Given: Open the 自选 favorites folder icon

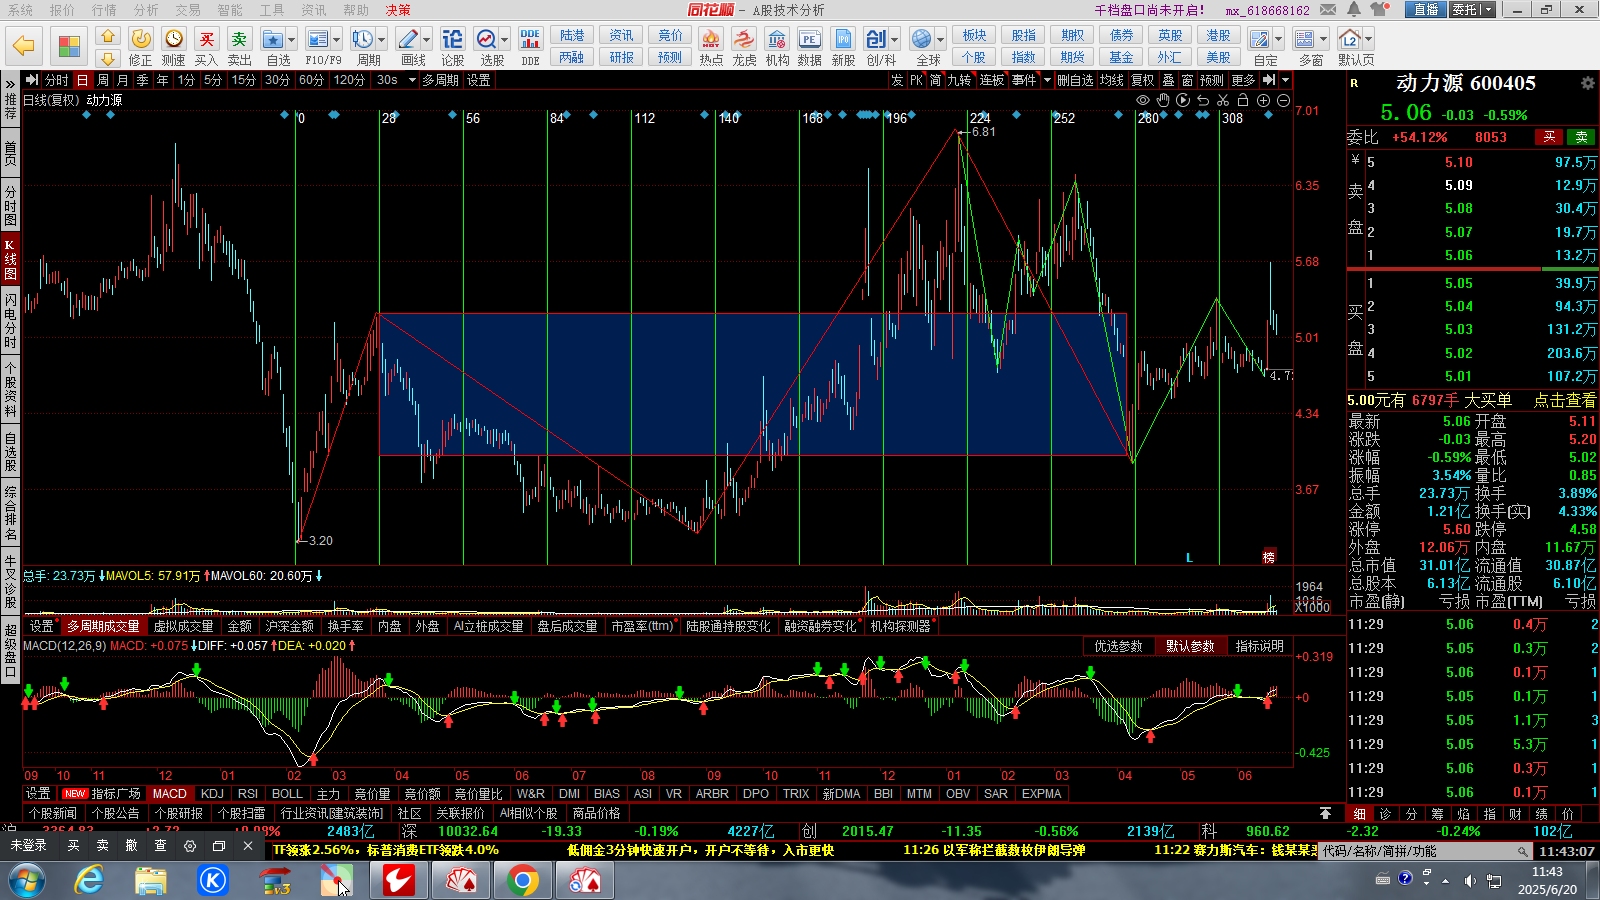Looking at the screenshot, I should coord(273,39).
